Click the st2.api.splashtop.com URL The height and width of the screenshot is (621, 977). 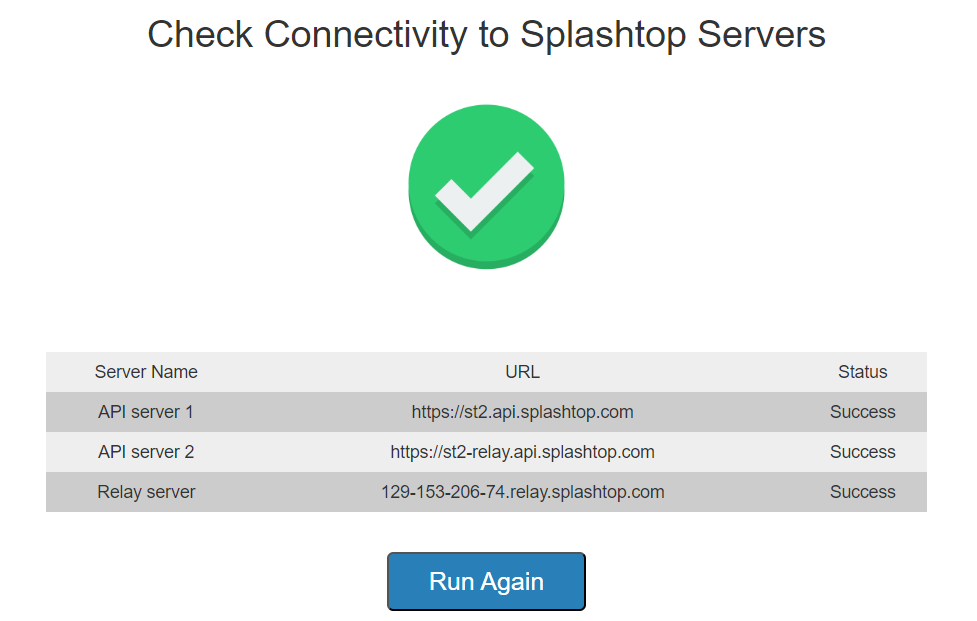(522, 412)
